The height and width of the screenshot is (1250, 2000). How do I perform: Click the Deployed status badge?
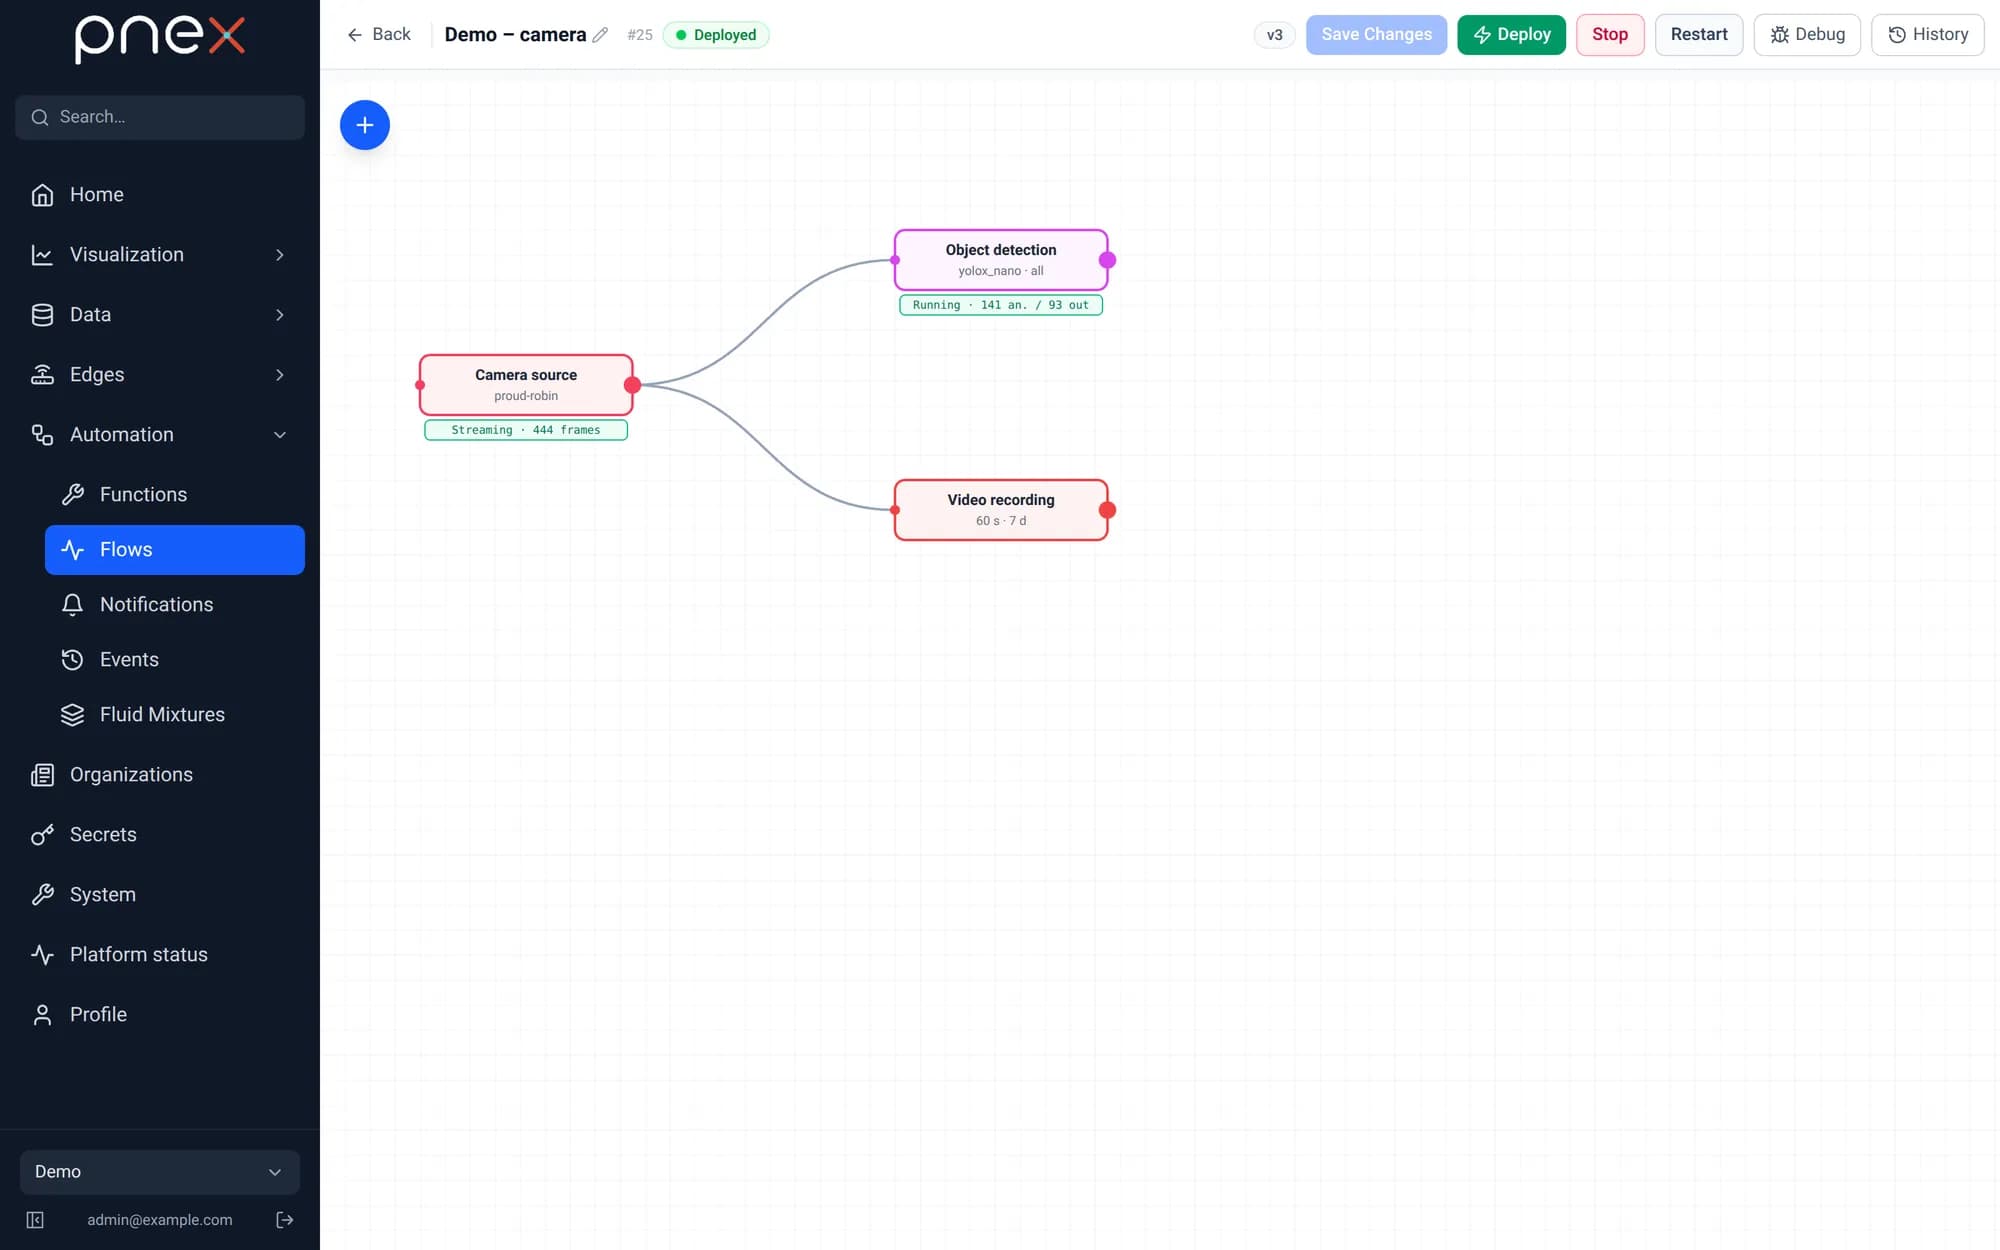click(x=716, y=35)
